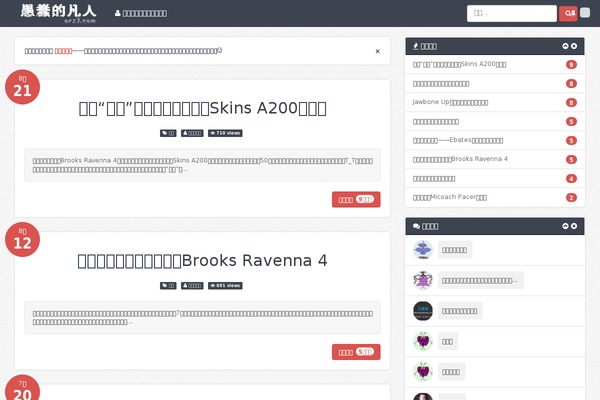The height and width of the screenshot is (400, 600).
Task: Click the 710 views badge
Action: point(225,133)
